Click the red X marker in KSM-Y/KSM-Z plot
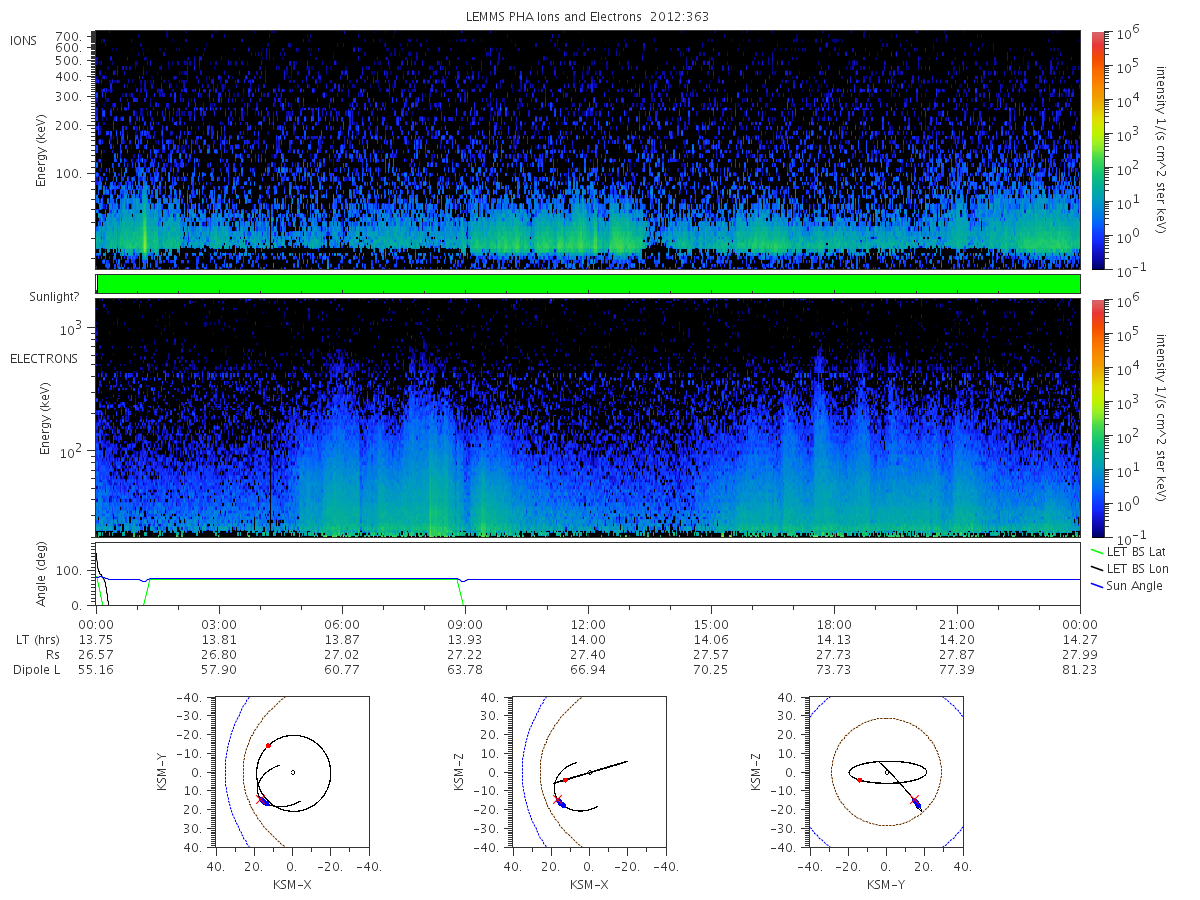Screen dimensions: 1200x900 914,799
